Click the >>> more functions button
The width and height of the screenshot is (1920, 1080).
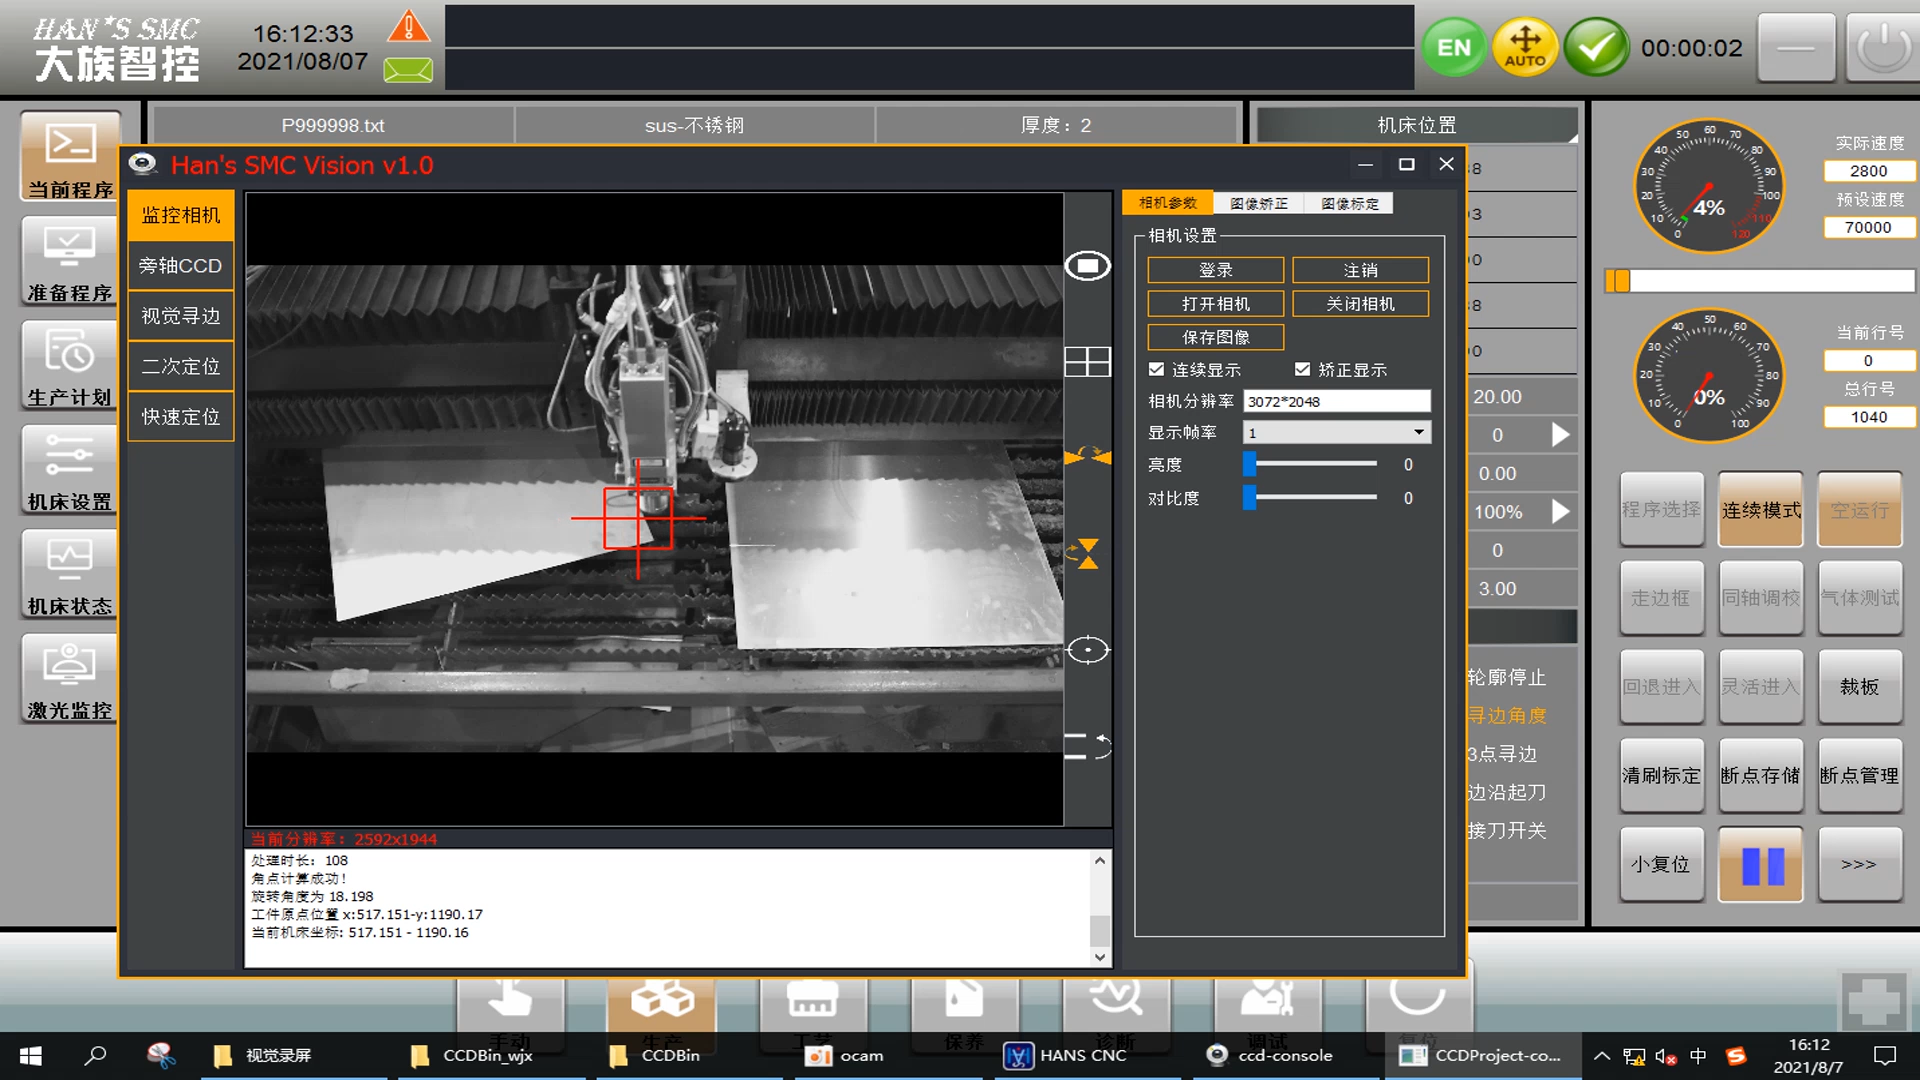(x=1858, y=864)
